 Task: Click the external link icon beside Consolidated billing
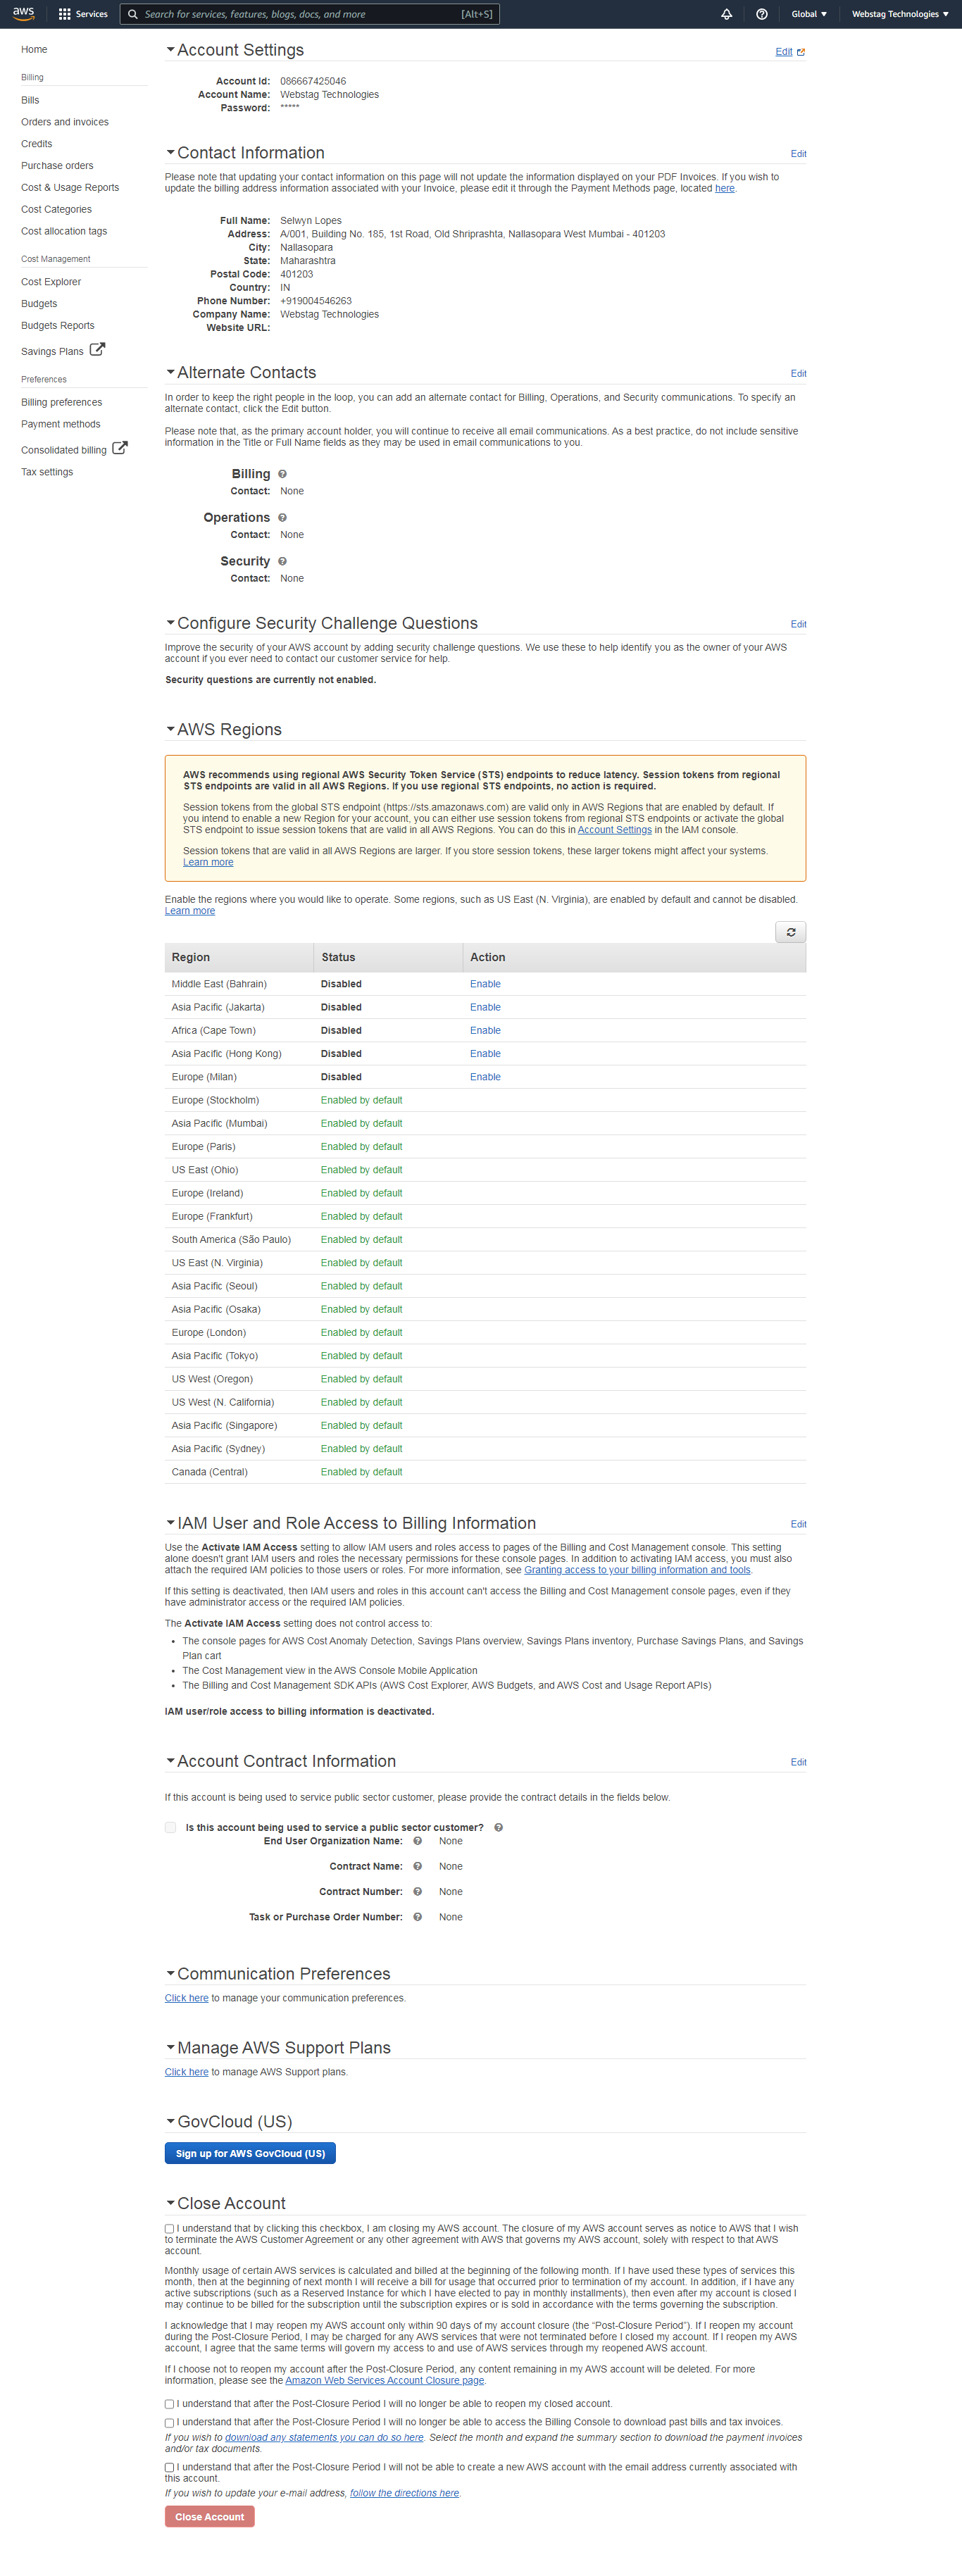(x=120, y=448)
